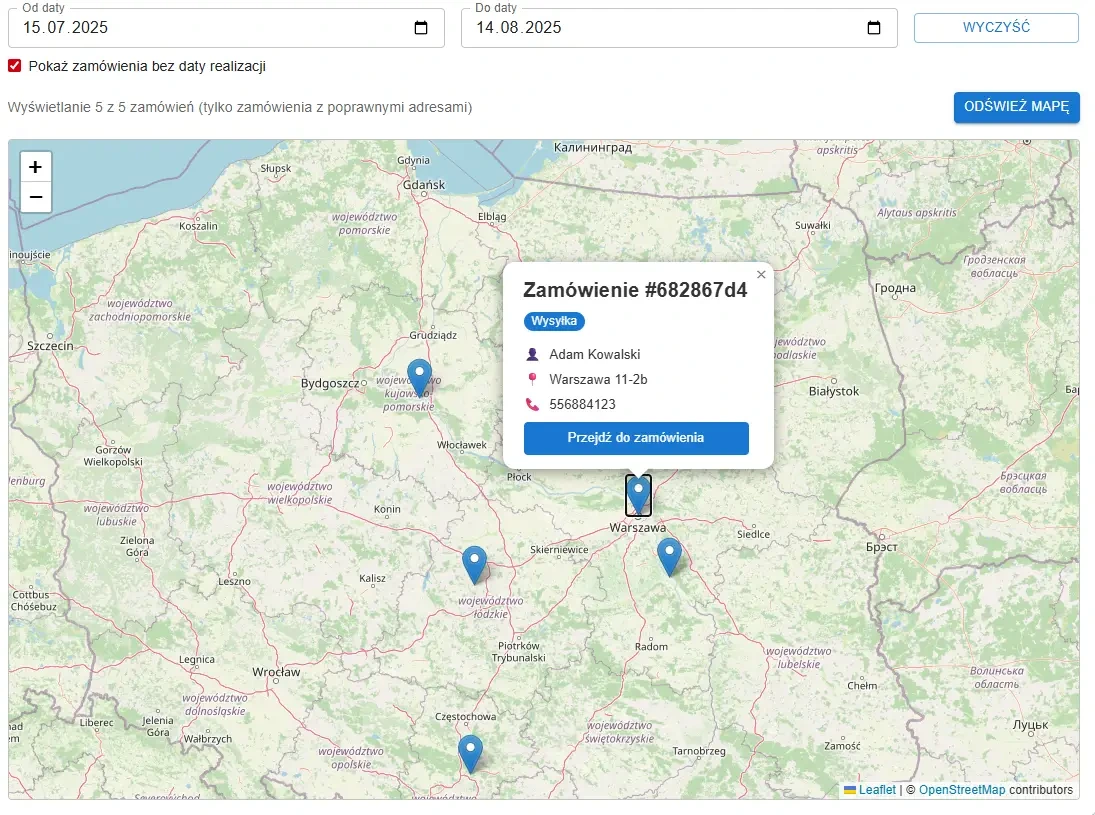1095x815 pixels.
Task: Click the person icon beside Adam Kowalski
Action: coord(532,354)
